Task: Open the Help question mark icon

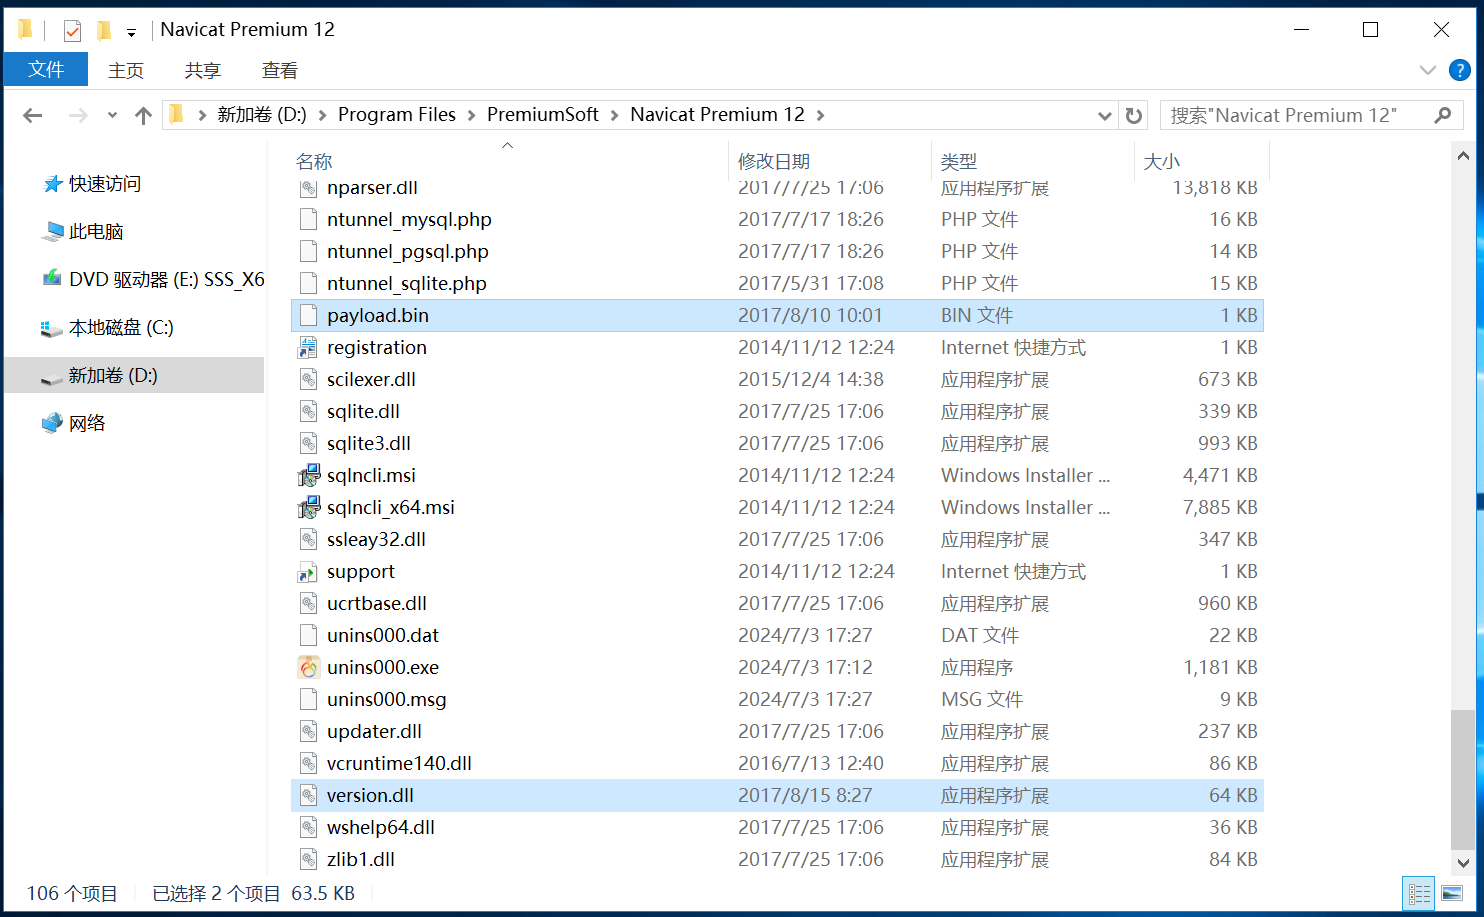Action: pos(1459,70)
